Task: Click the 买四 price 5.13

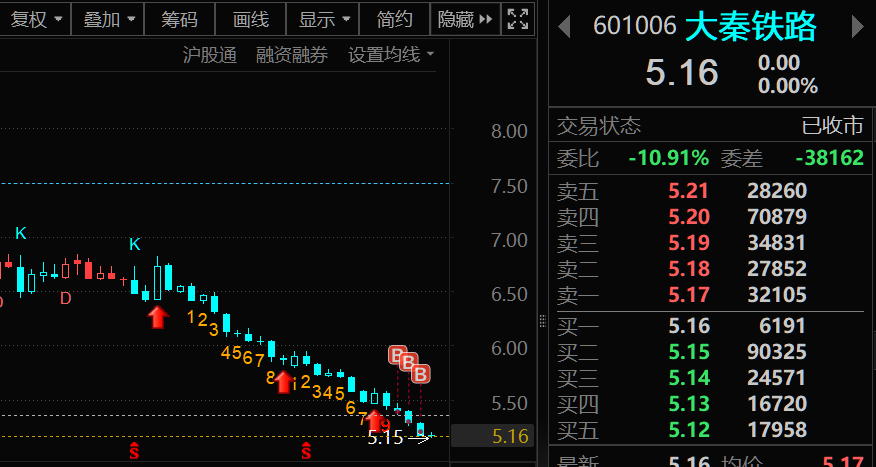Action: pyautogui.click(x=688, y=404)
